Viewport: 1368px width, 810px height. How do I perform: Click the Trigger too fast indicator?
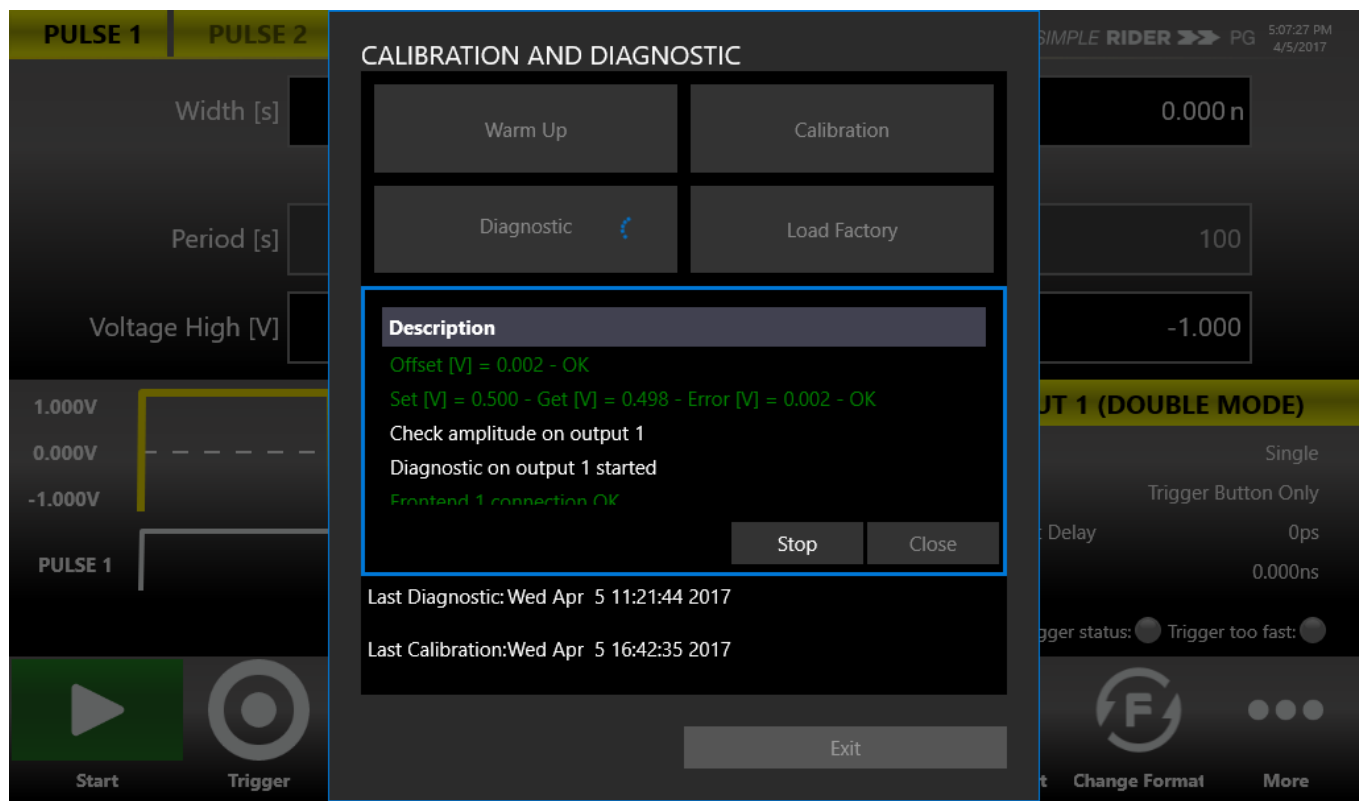(x=1312, y=631)
